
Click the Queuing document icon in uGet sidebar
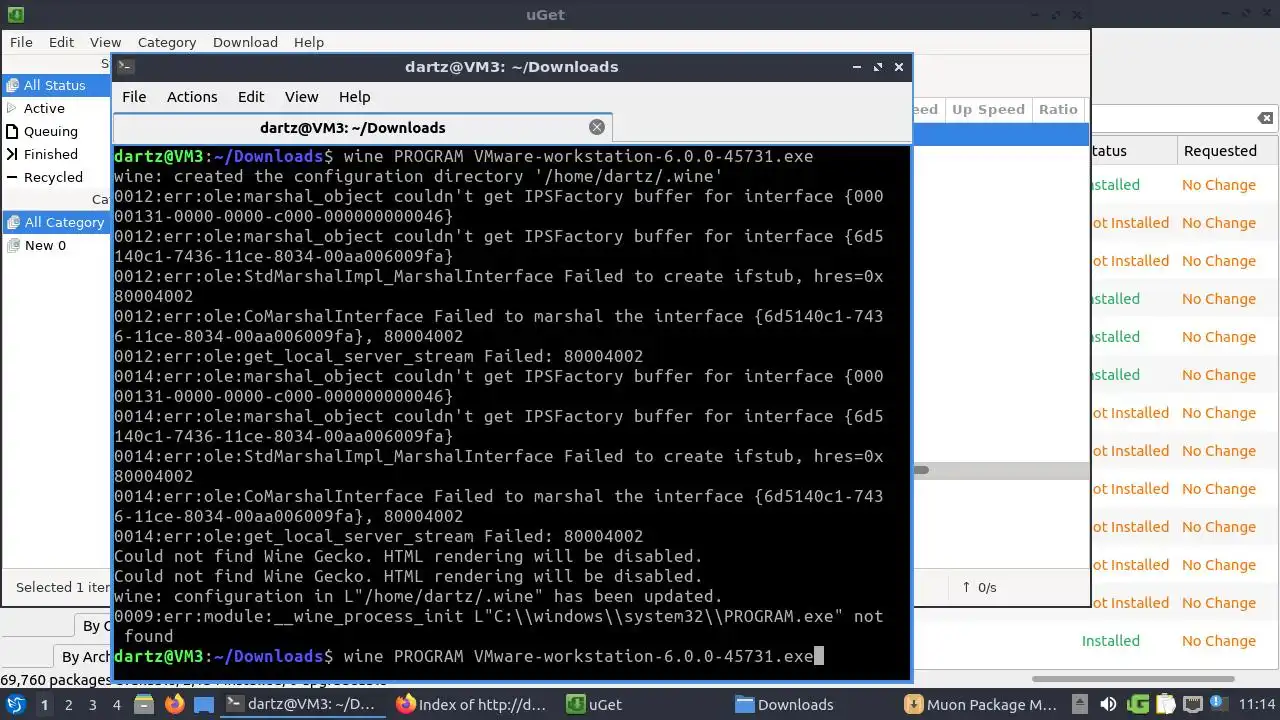click(12, 131)
